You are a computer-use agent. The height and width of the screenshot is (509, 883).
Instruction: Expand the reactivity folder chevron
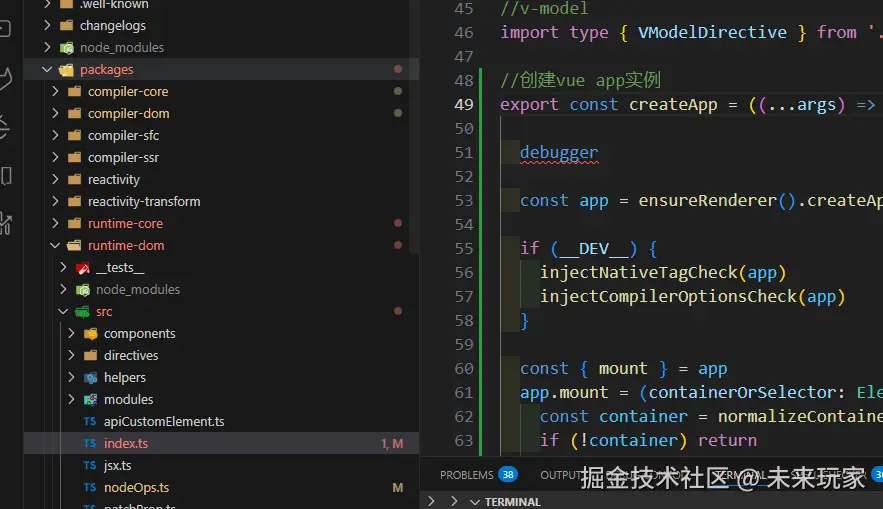tap(55, 179)
